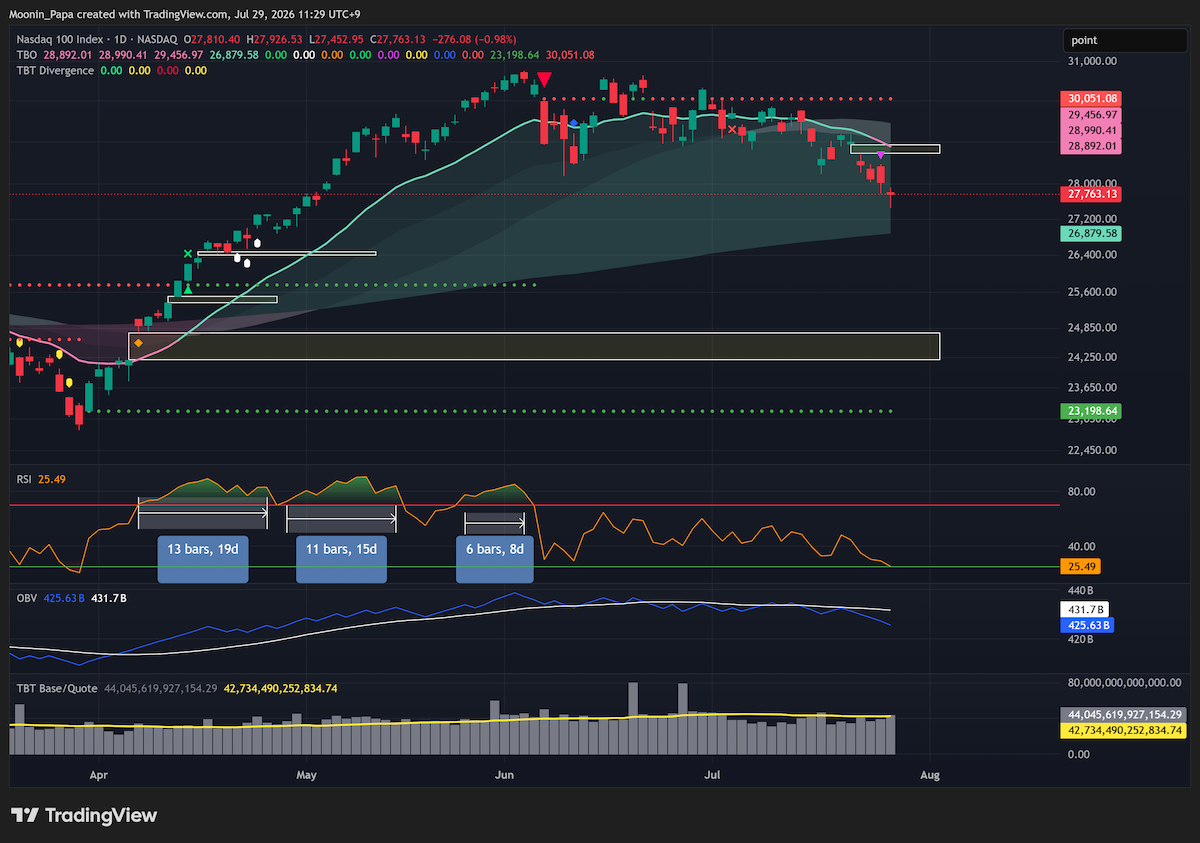Select the 6 bars, 8d measurement label
The height and width of the screenshot is (843, 1200).
(495, 560)
